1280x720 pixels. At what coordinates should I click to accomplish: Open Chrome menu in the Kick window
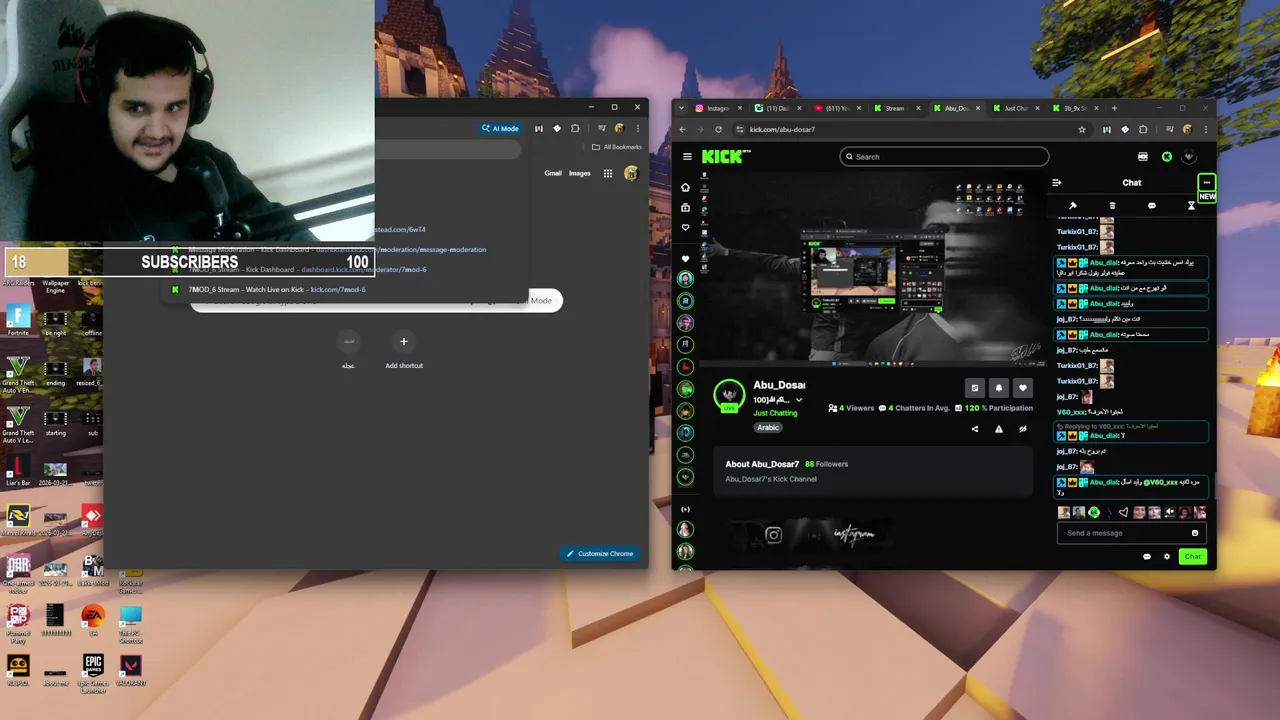(x=1205, y=129)
